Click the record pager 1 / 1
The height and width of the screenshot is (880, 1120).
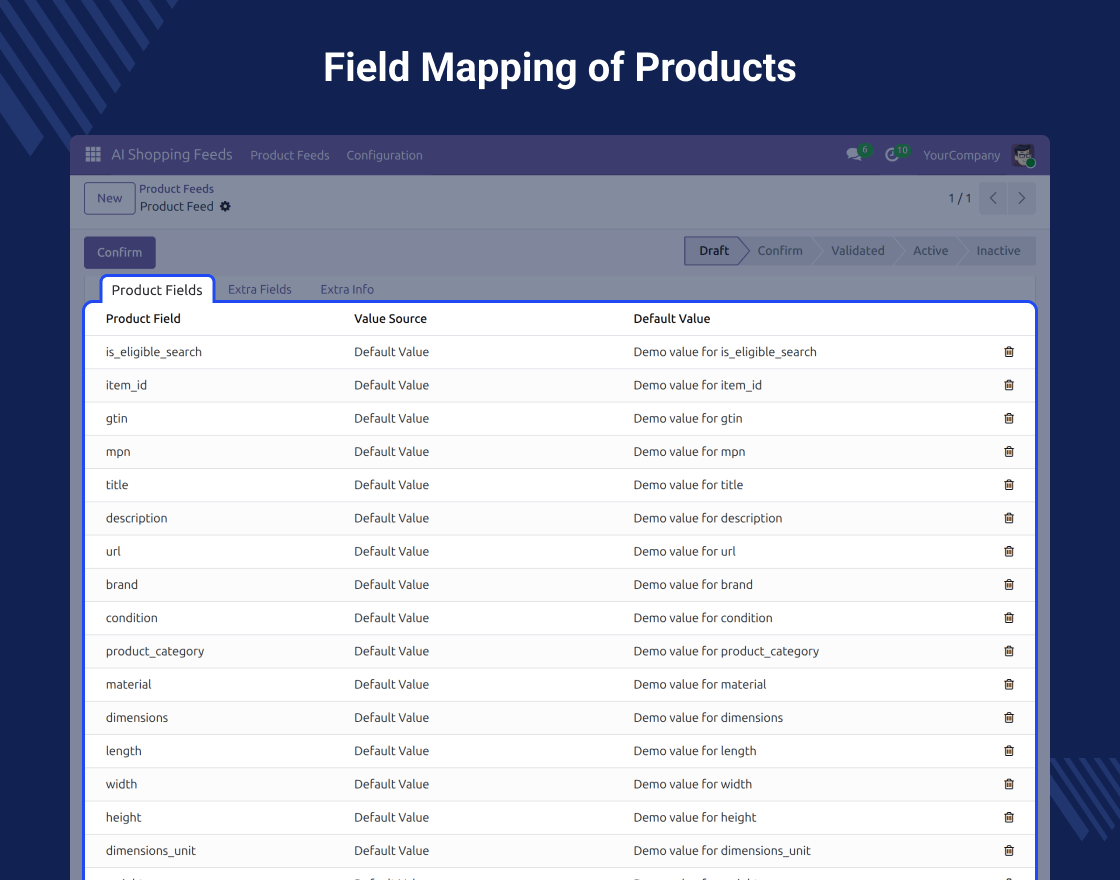pos(959,198)
